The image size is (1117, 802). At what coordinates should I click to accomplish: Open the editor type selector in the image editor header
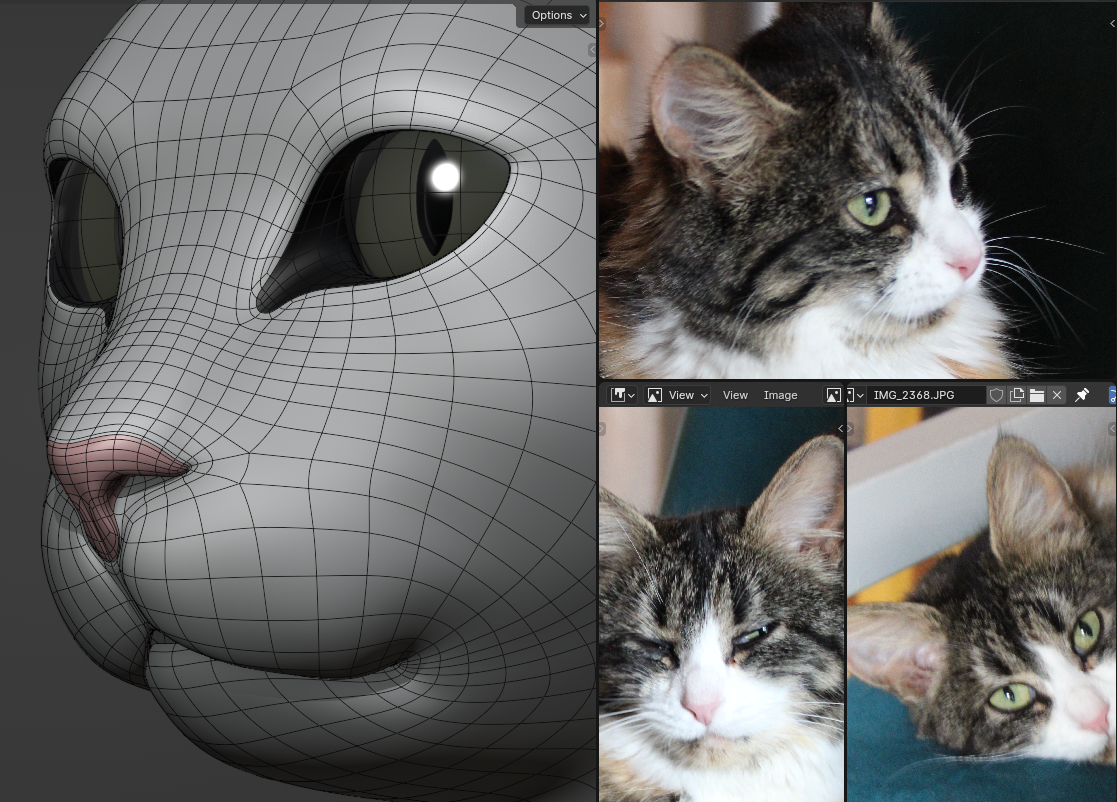pos(622,395)
